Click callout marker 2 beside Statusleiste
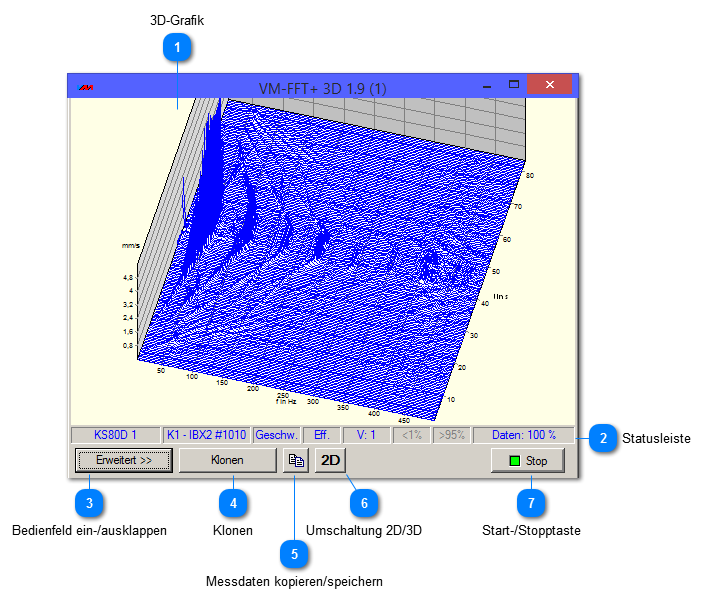707x605 pixels. pyautogui.click(x=602, y=437)
